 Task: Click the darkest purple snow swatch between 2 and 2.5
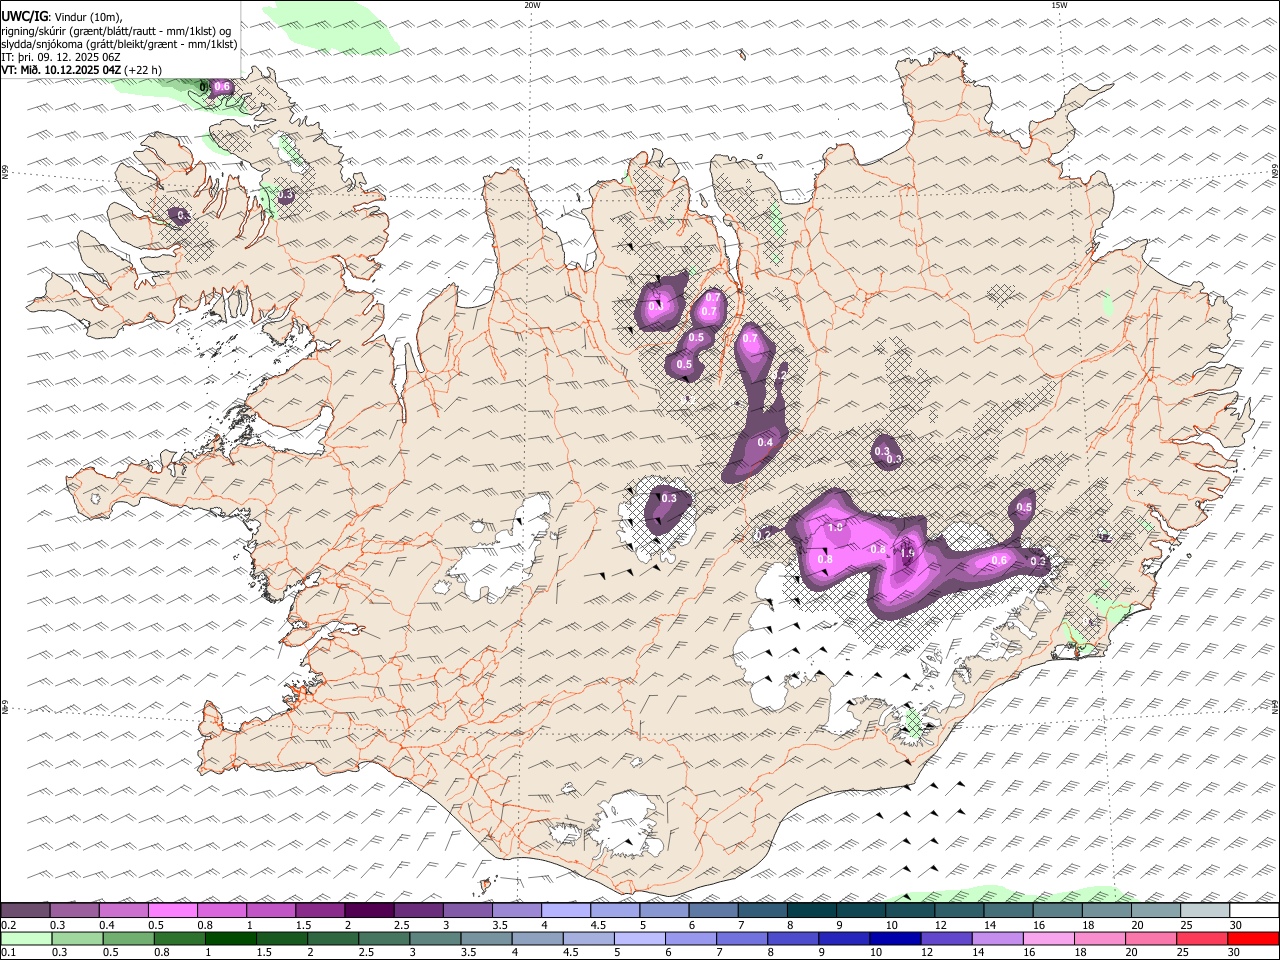tap(369, 910)
